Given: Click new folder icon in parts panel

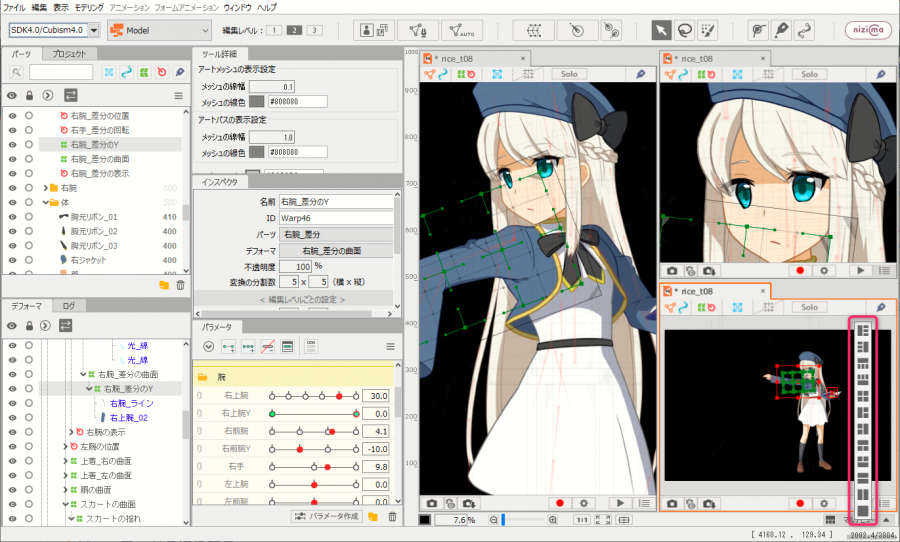Looking at the screenshot, I should (164, 285).
